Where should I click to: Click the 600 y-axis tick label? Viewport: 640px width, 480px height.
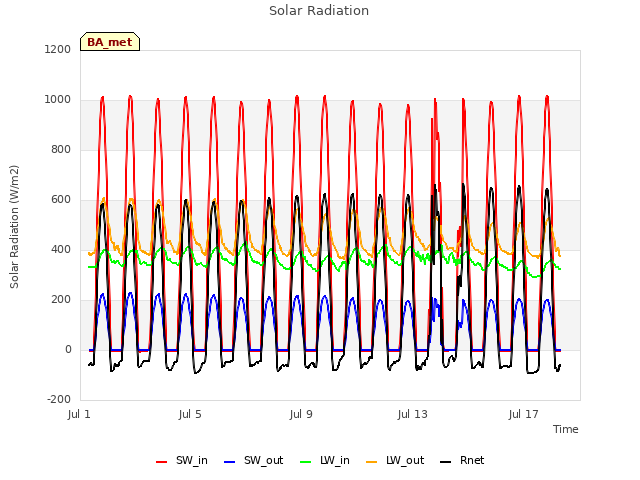(61, 200)
